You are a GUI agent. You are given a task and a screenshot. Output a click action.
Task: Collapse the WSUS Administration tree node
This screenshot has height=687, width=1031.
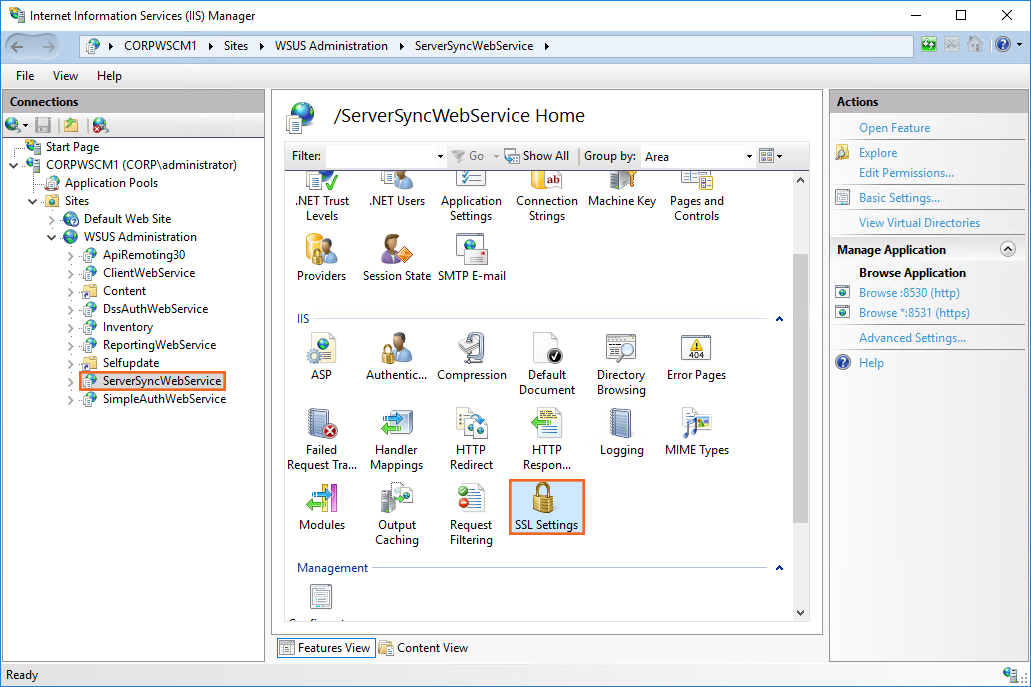[x=53, y=237]
